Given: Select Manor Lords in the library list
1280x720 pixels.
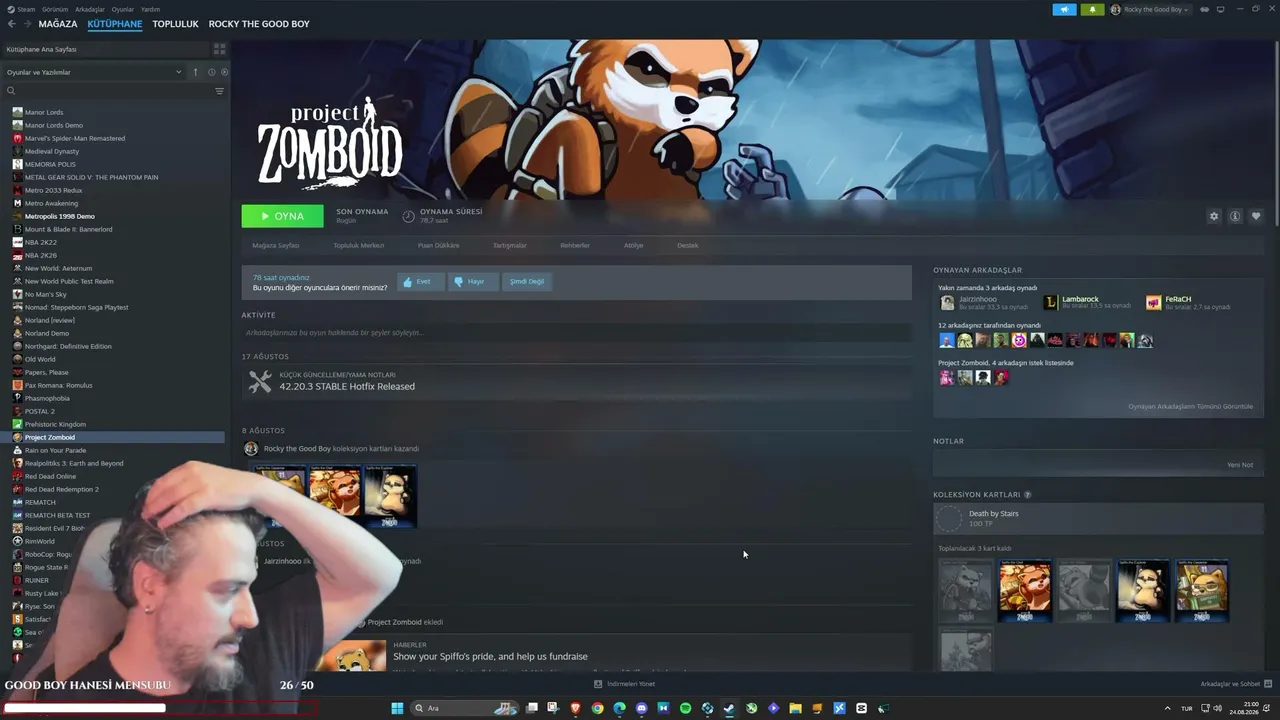Looking at the screenshot, I should (44, 112).
